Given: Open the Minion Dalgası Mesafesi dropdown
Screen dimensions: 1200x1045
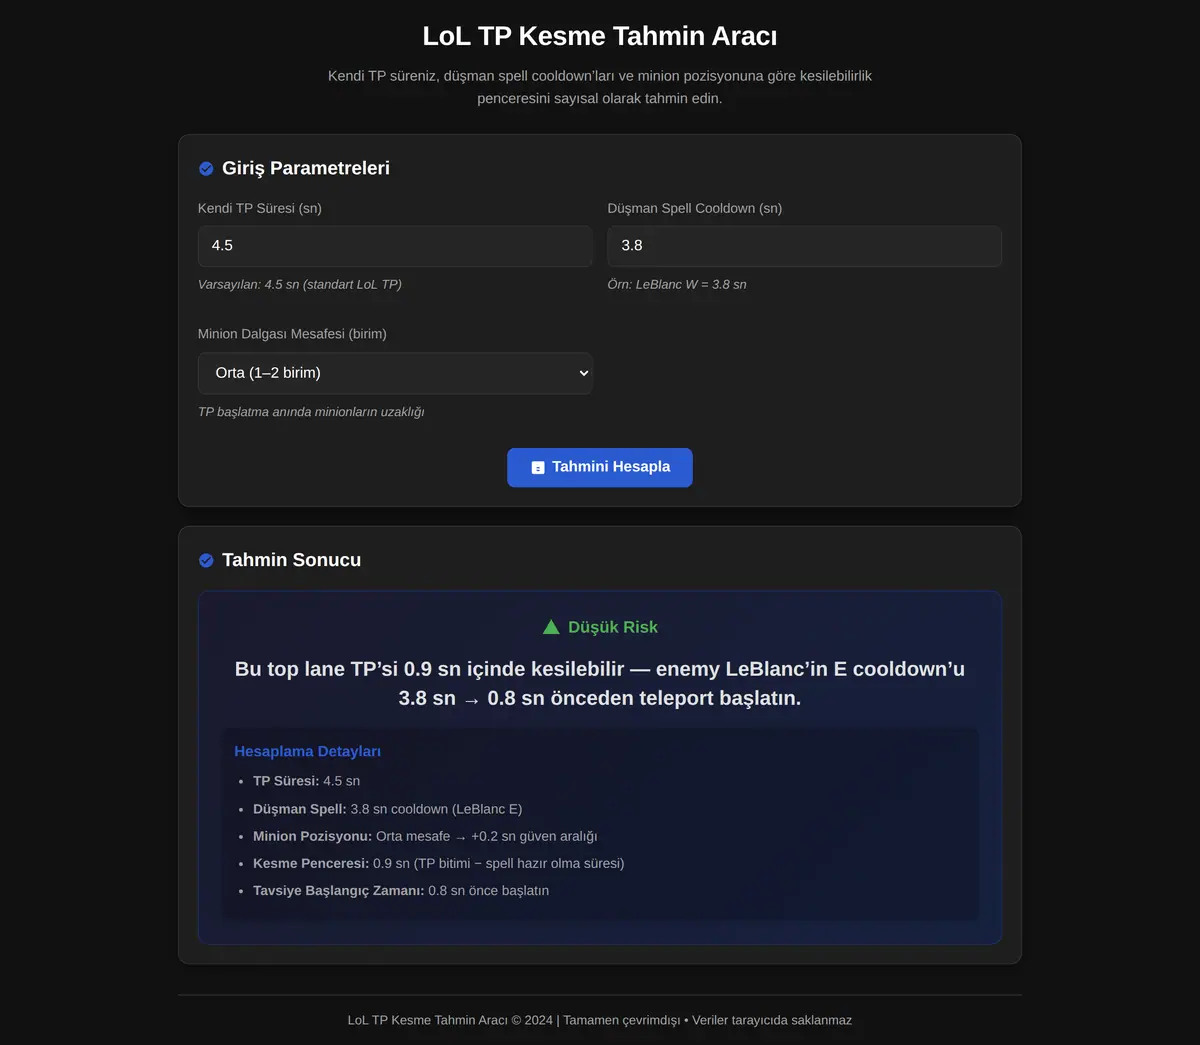Looking at the screenshot, I should click(395, 373).
